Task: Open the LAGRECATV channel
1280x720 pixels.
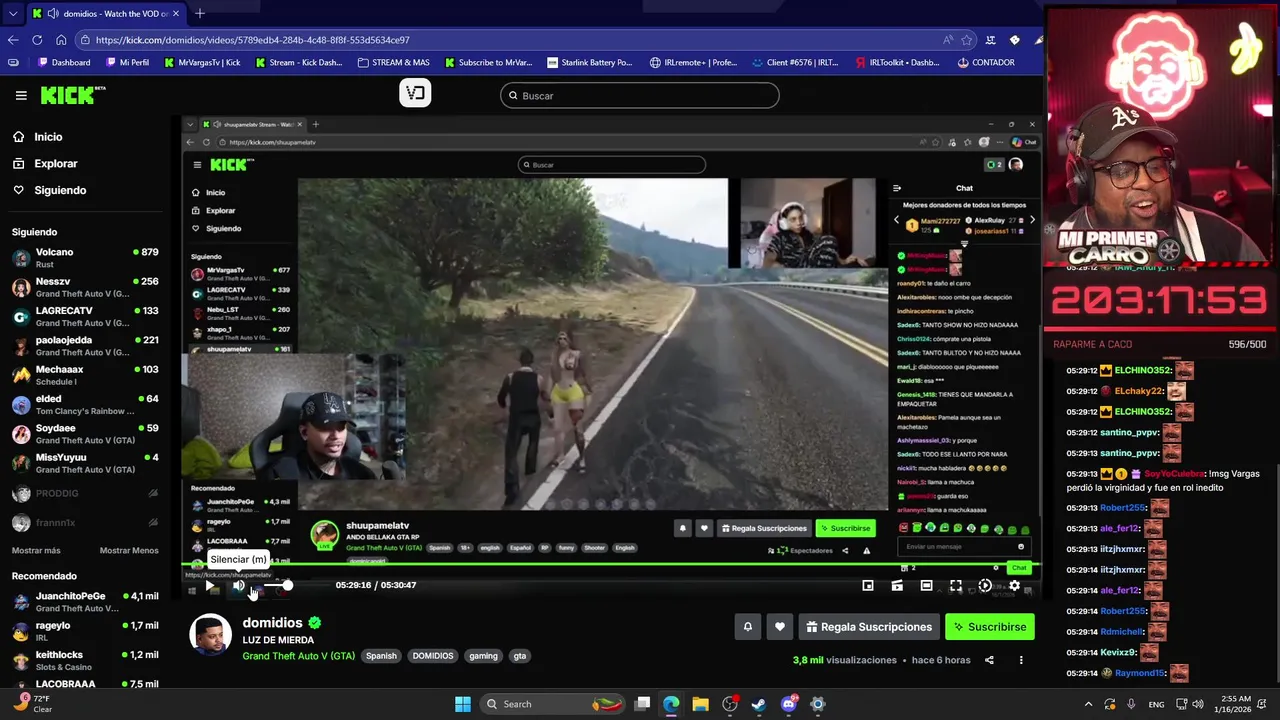Action: [85, 316]
